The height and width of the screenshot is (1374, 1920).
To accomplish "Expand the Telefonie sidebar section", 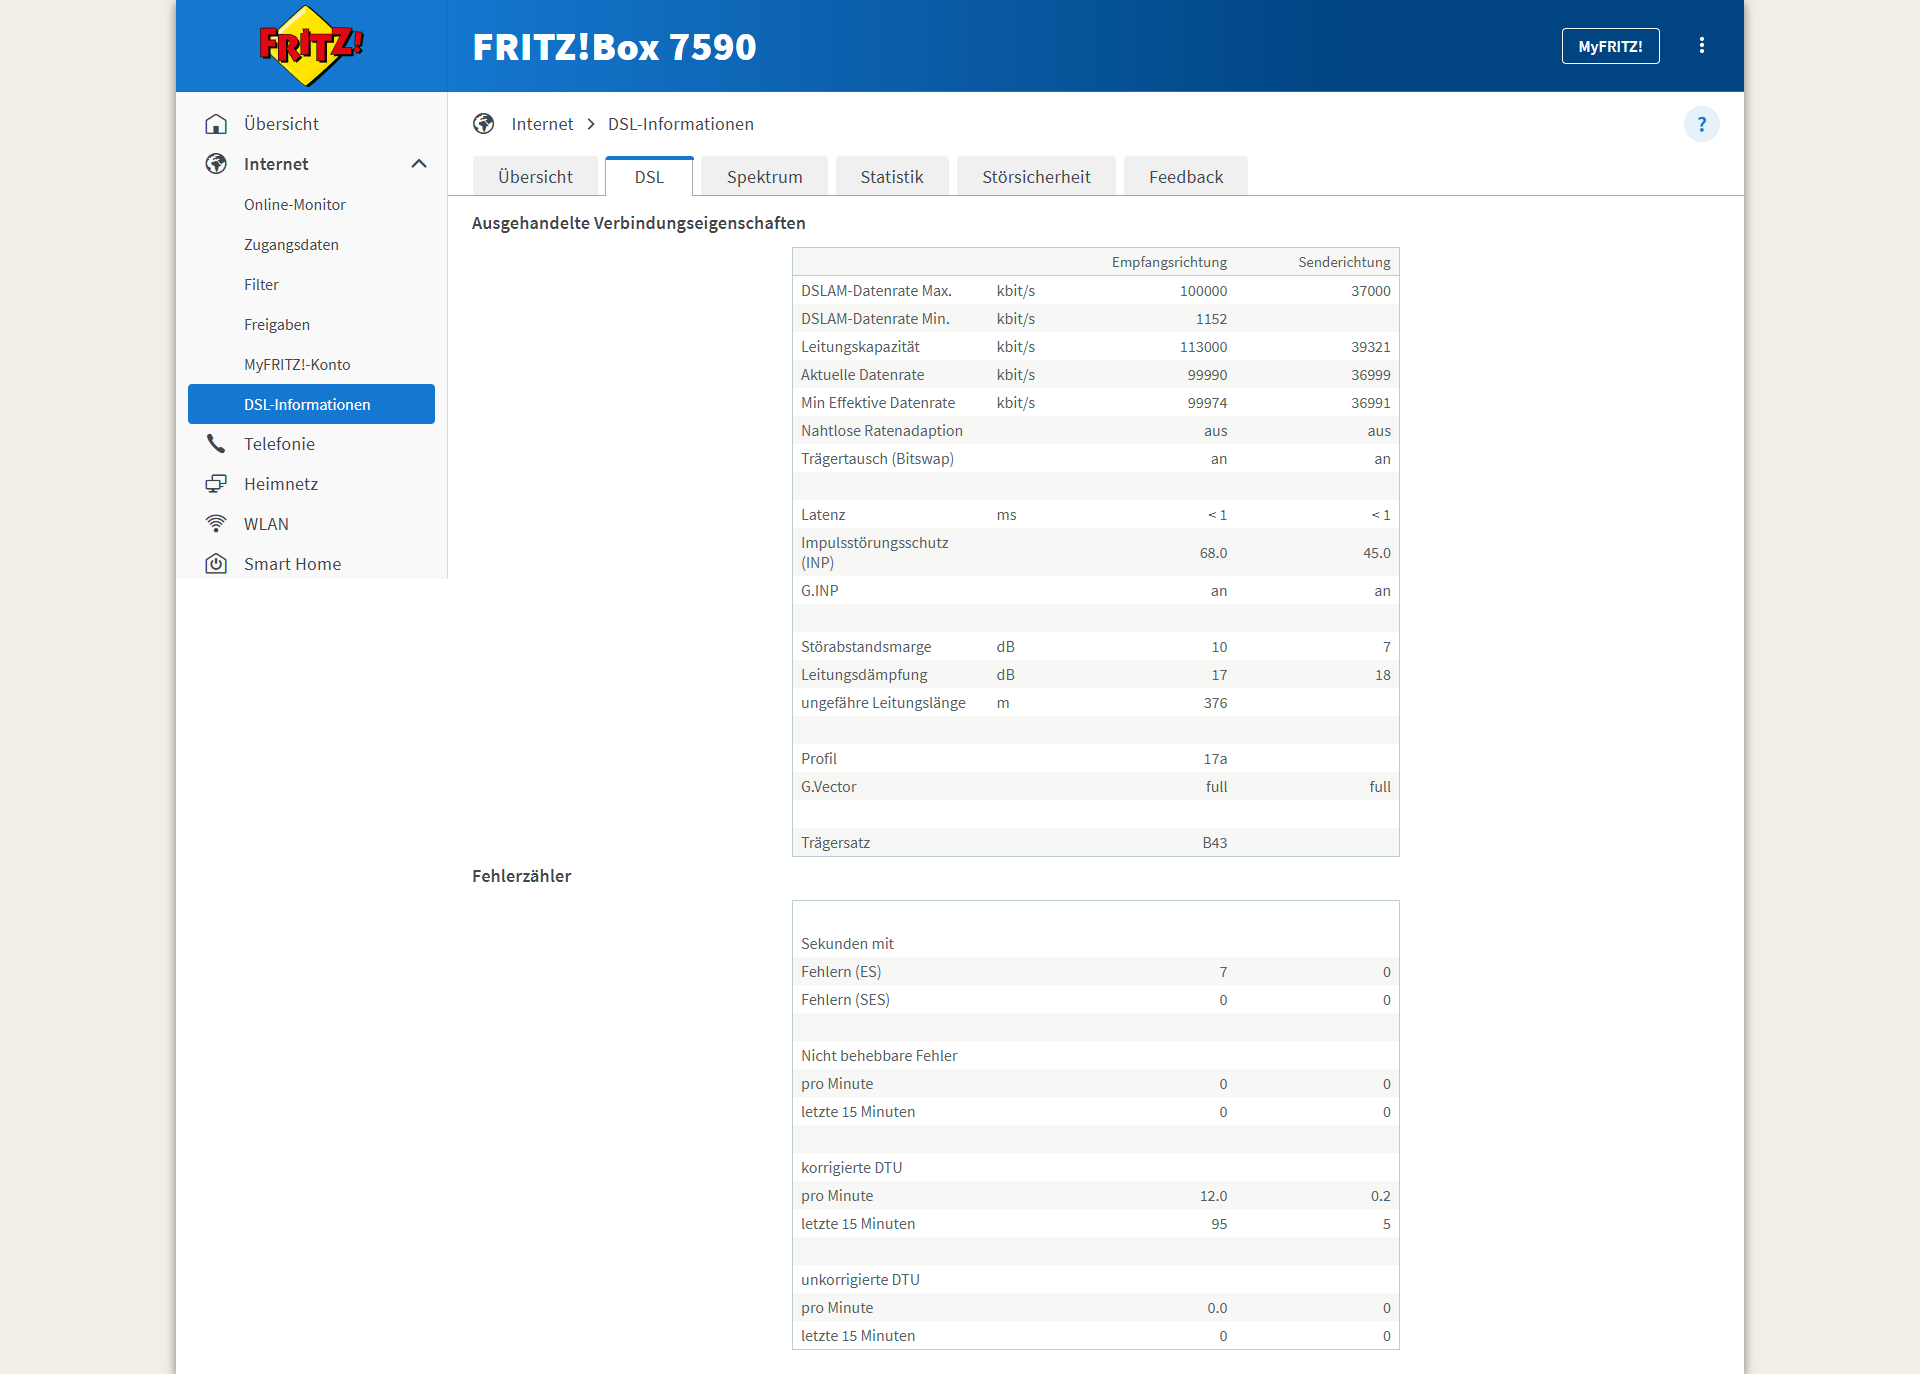I will (x=279, y=444).
